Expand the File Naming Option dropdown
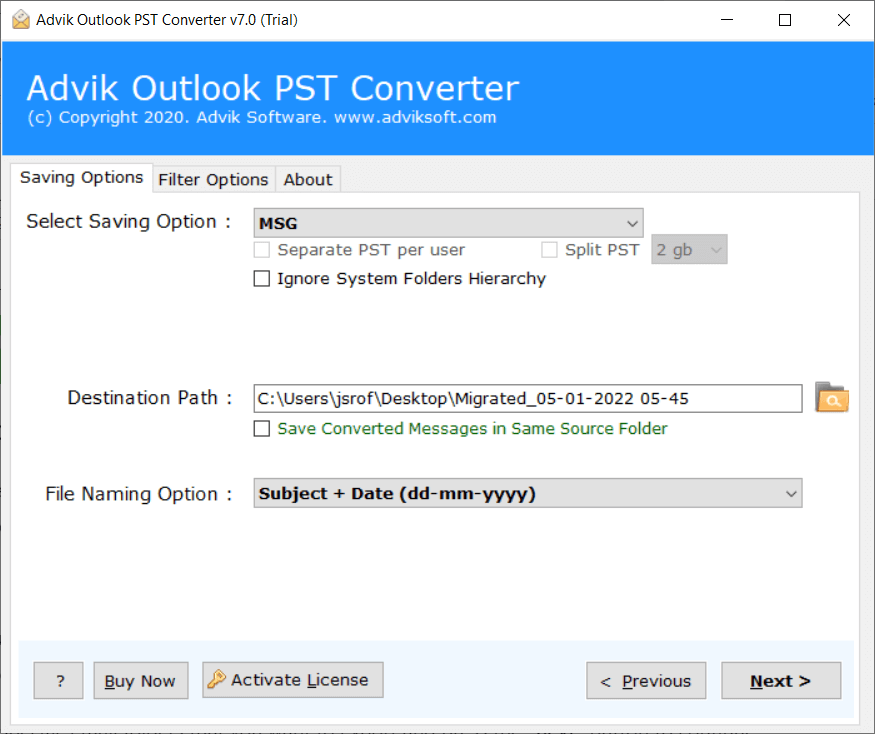This screenshot has width=875, height=734. 528,493
